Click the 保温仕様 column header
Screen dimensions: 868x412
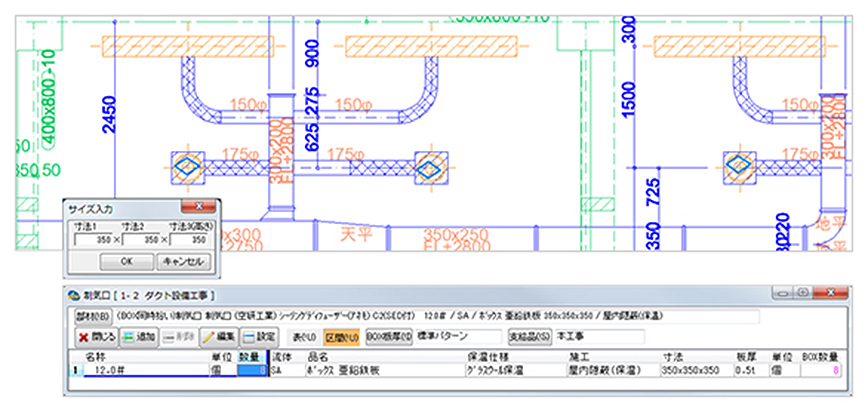pyautogui.click(x=487, y=355)
